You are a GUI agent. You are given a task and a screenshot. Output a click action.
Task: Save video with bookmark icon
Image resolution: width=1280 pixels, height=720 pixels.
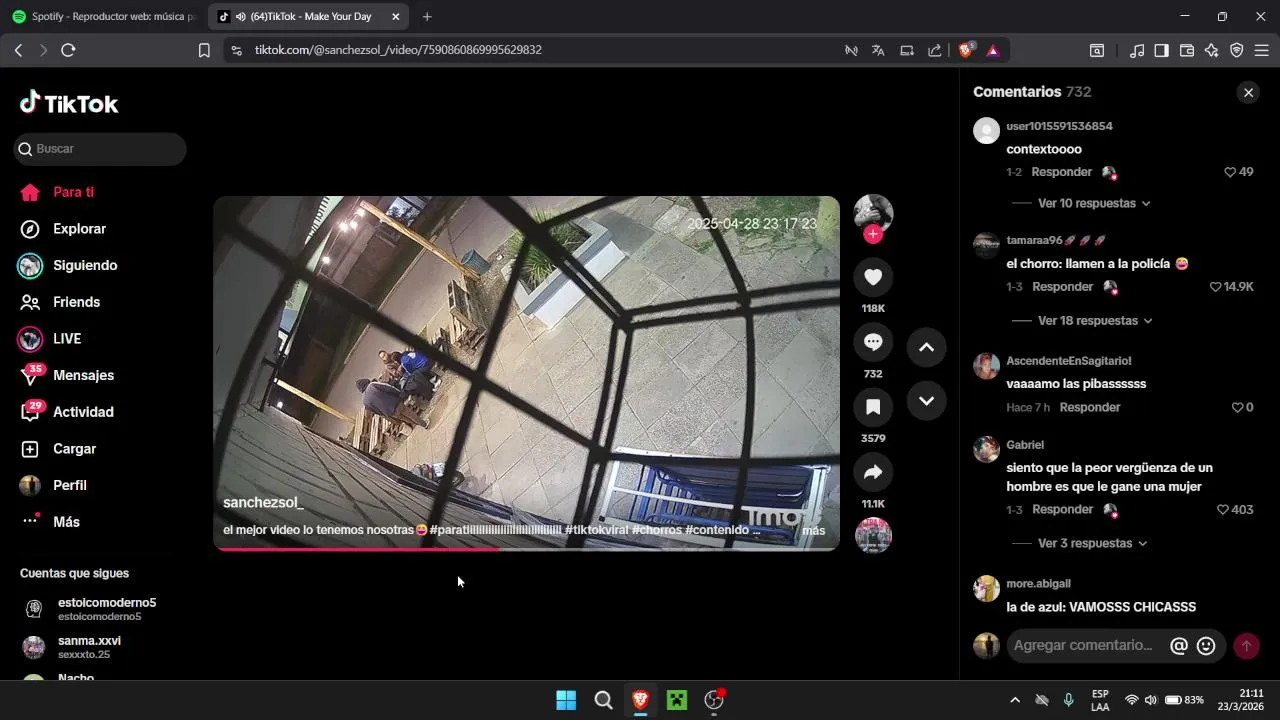coord(873,407)
